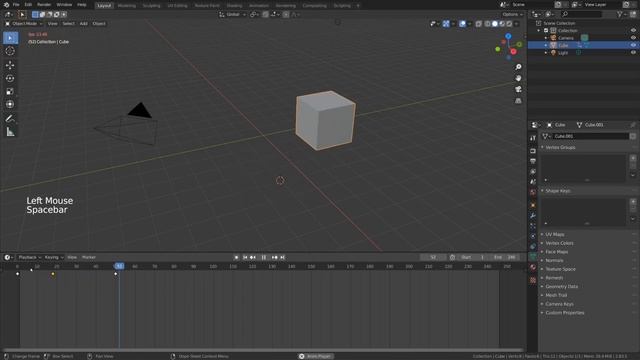Click the yellow keyframe in the timeline
Viewport: 640px width, 360px height.
[53, 274]
